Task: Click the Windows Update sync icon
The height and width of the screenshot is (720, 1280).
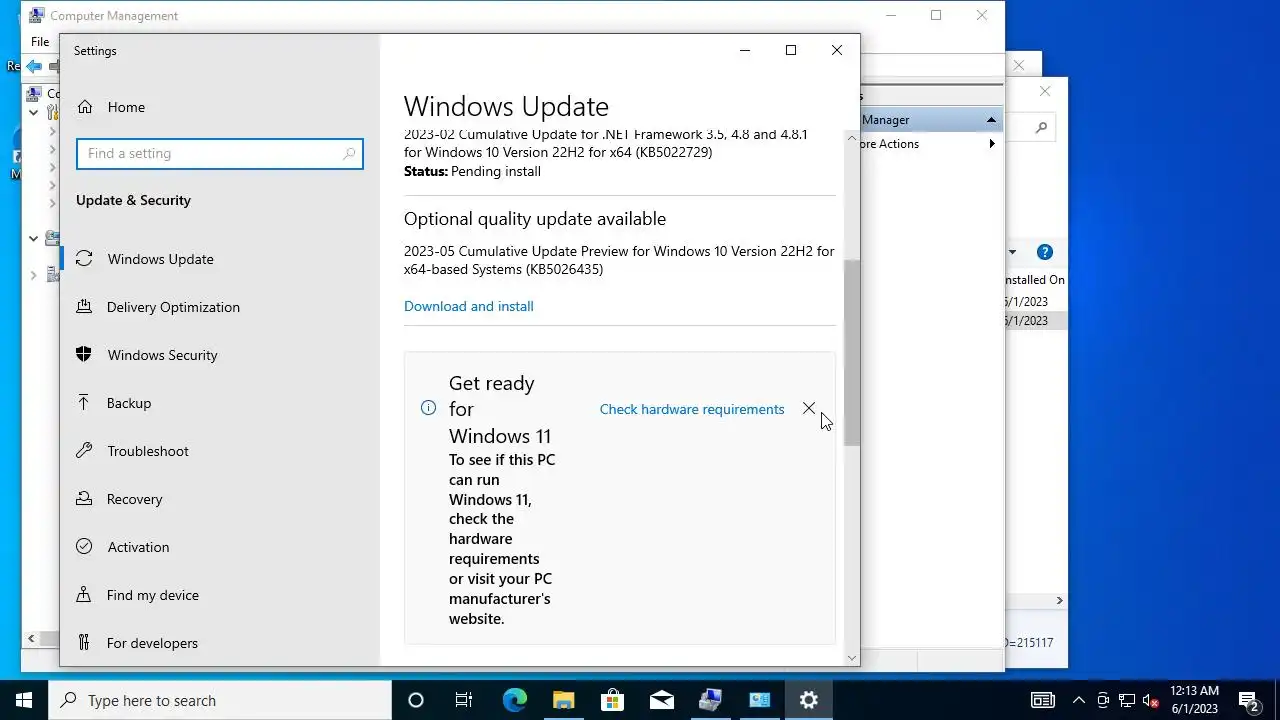Action: pyautogui.click(x=85, y=259)
